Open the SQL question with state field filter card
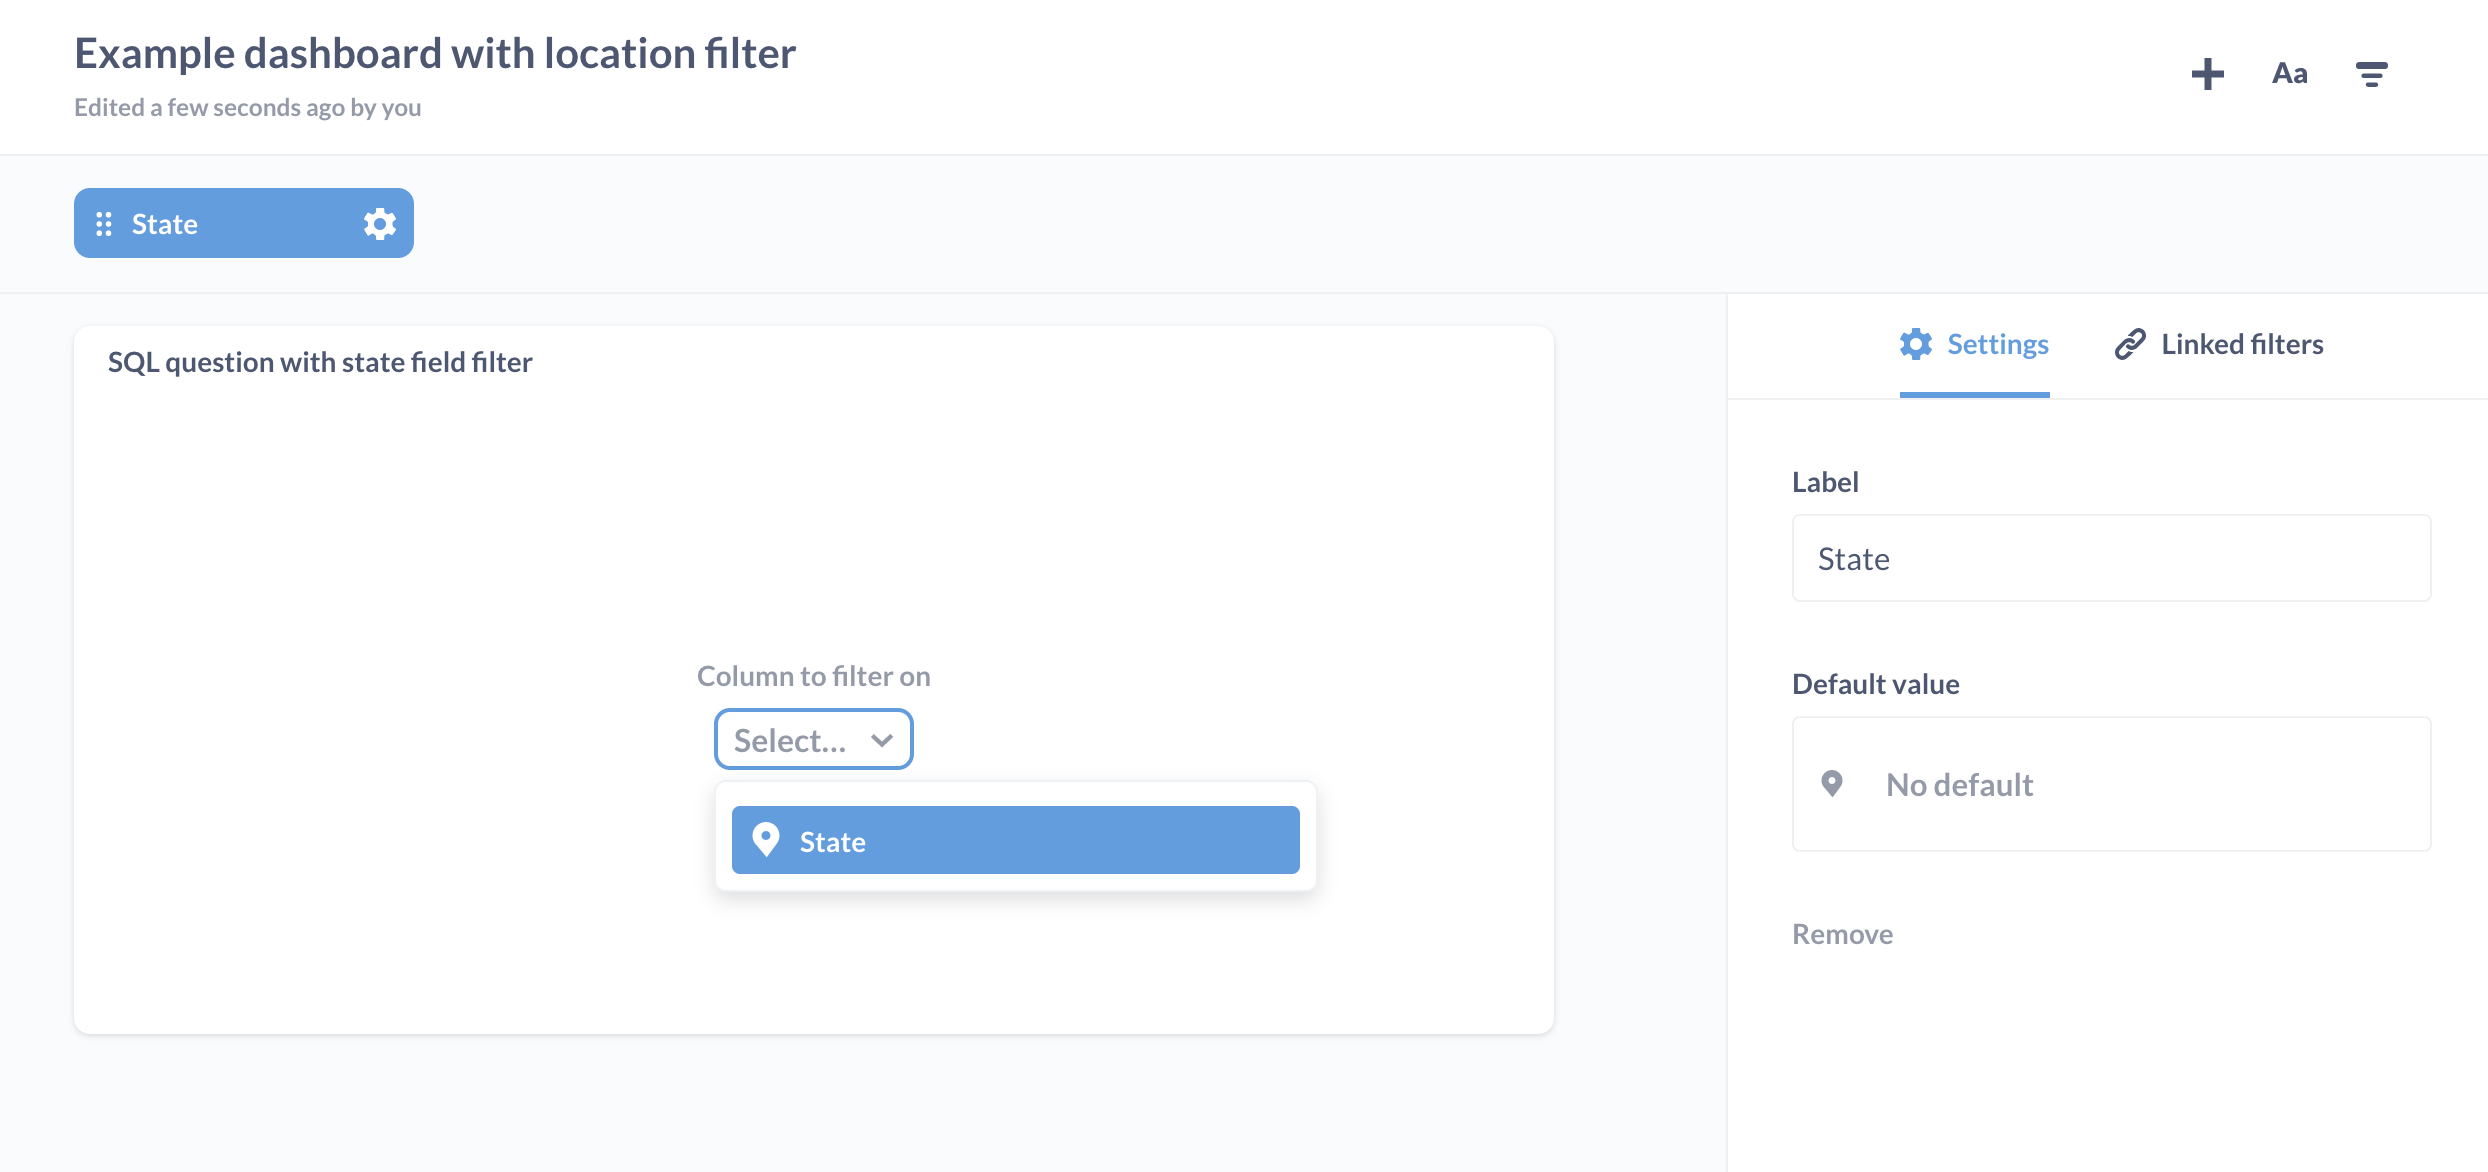Viewport: 2488px width, 1172px height. click(320, 361)
